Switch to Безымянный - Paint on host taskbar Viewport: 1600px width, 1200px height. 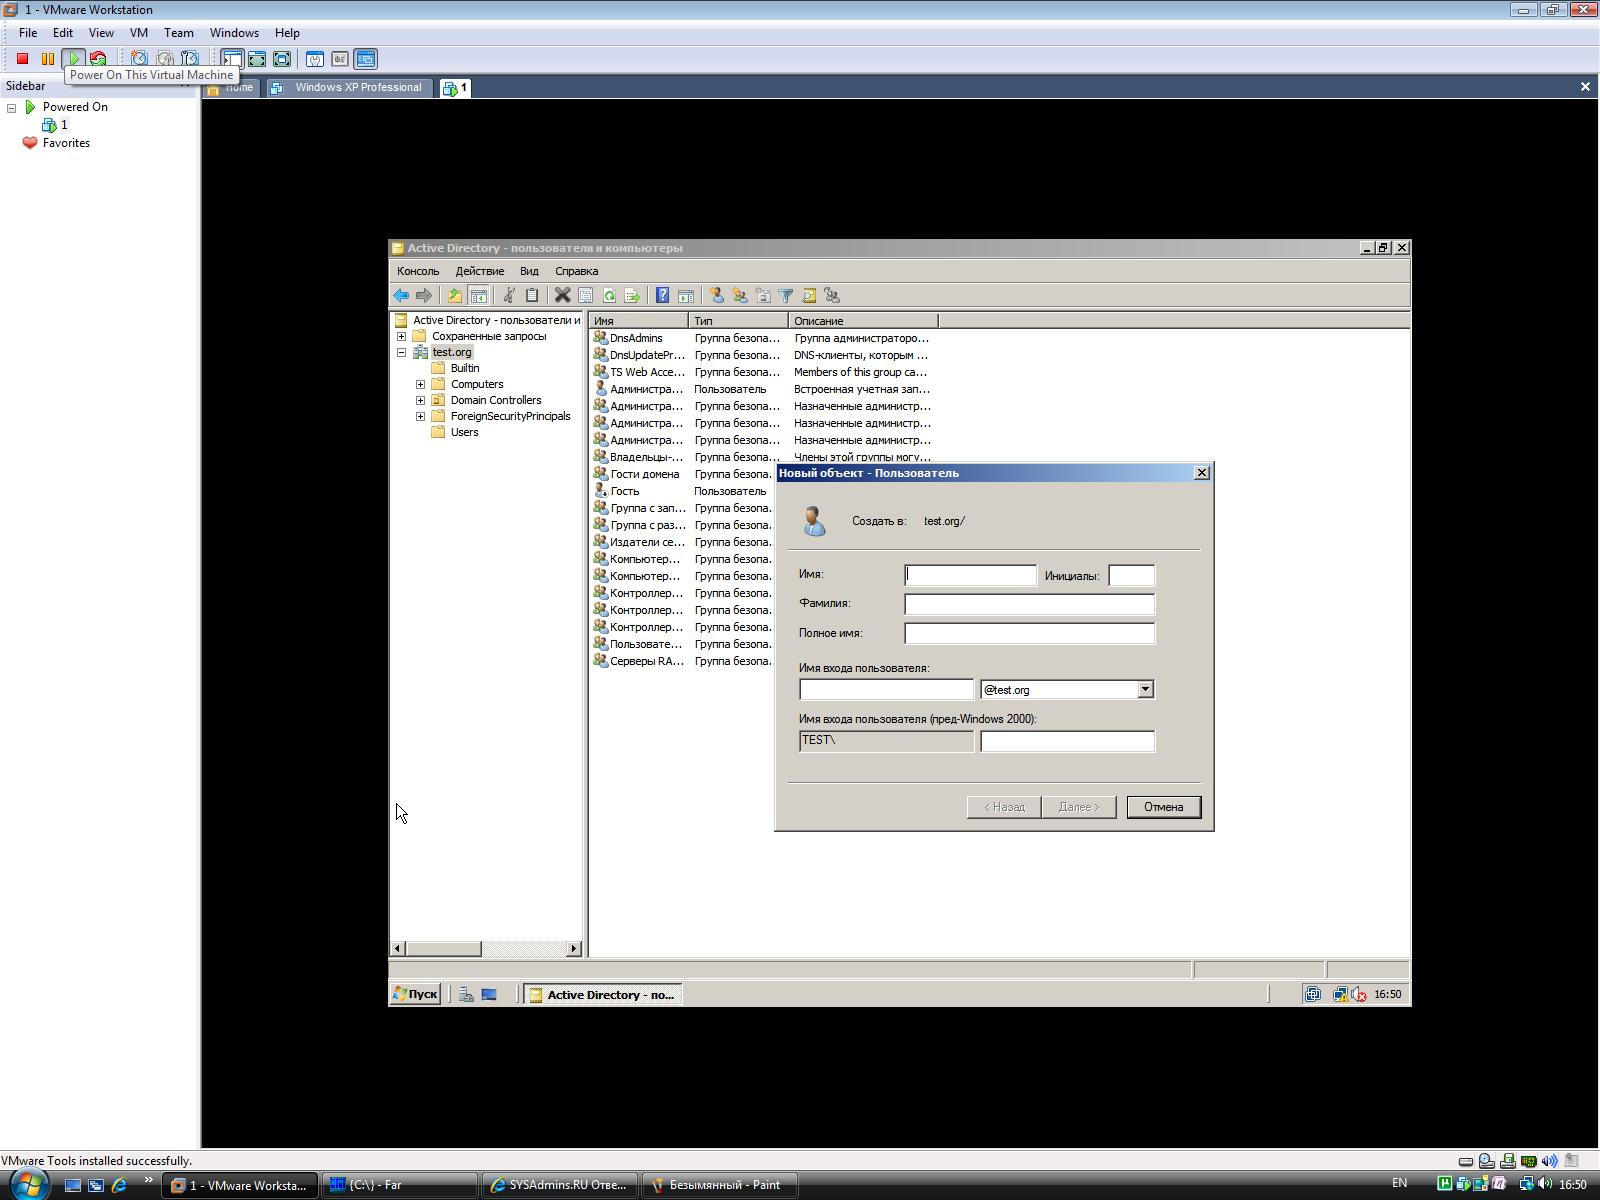click(x=719, y=1185)
